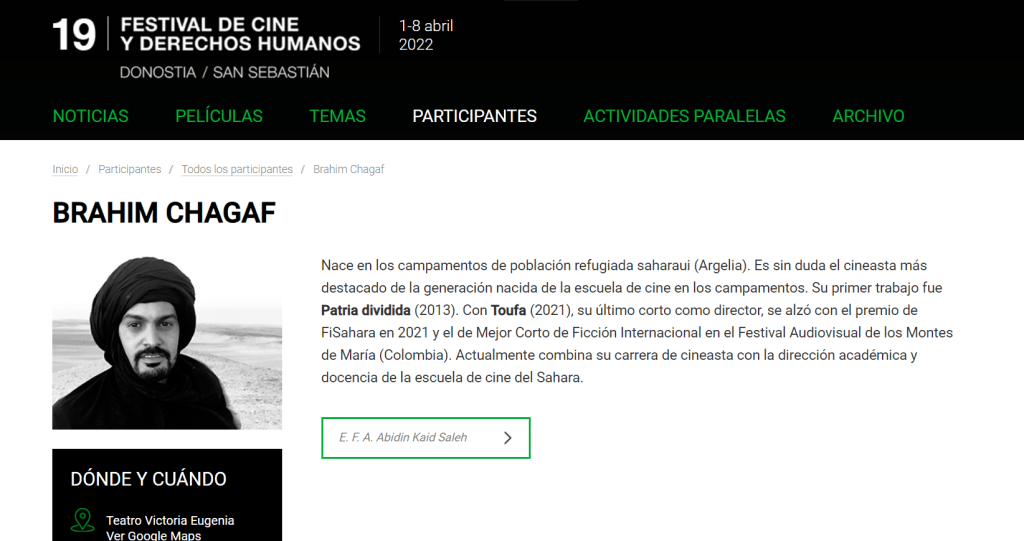Click the Brahim Chagaf breadcrumb text

point(348,170)
